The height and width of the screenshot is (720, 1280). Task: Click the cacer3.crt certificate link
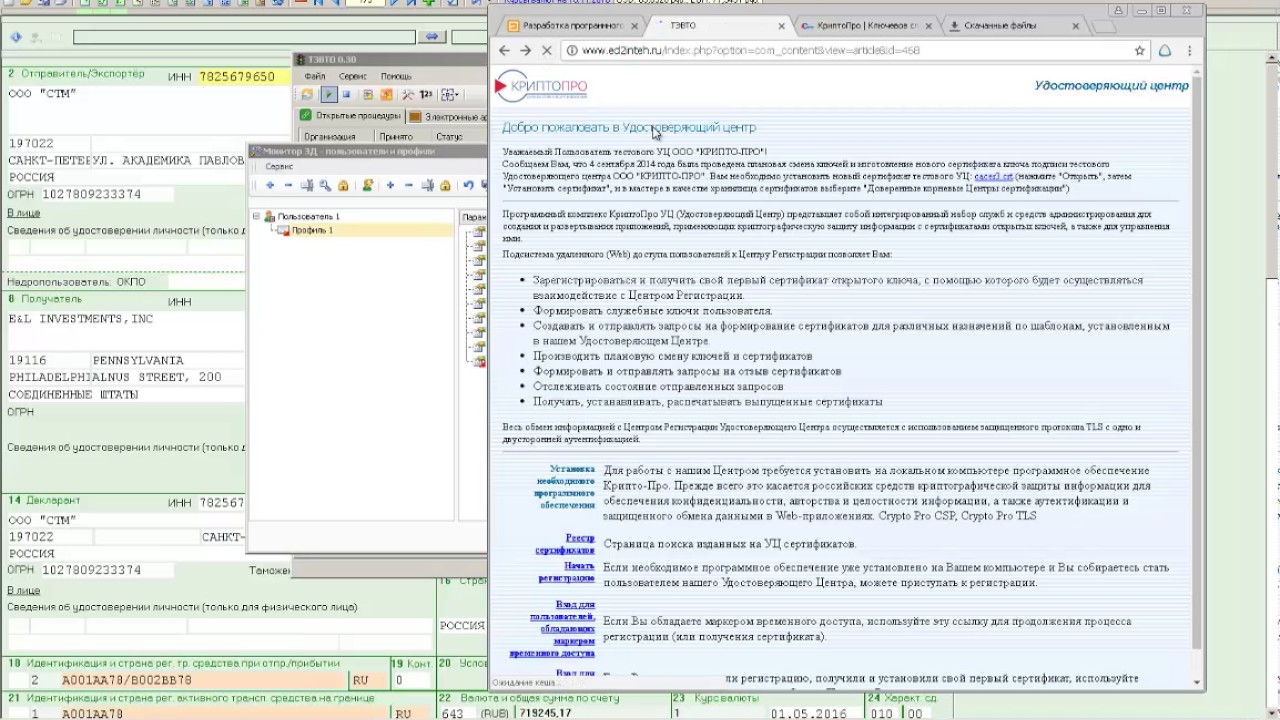[993, 176]
